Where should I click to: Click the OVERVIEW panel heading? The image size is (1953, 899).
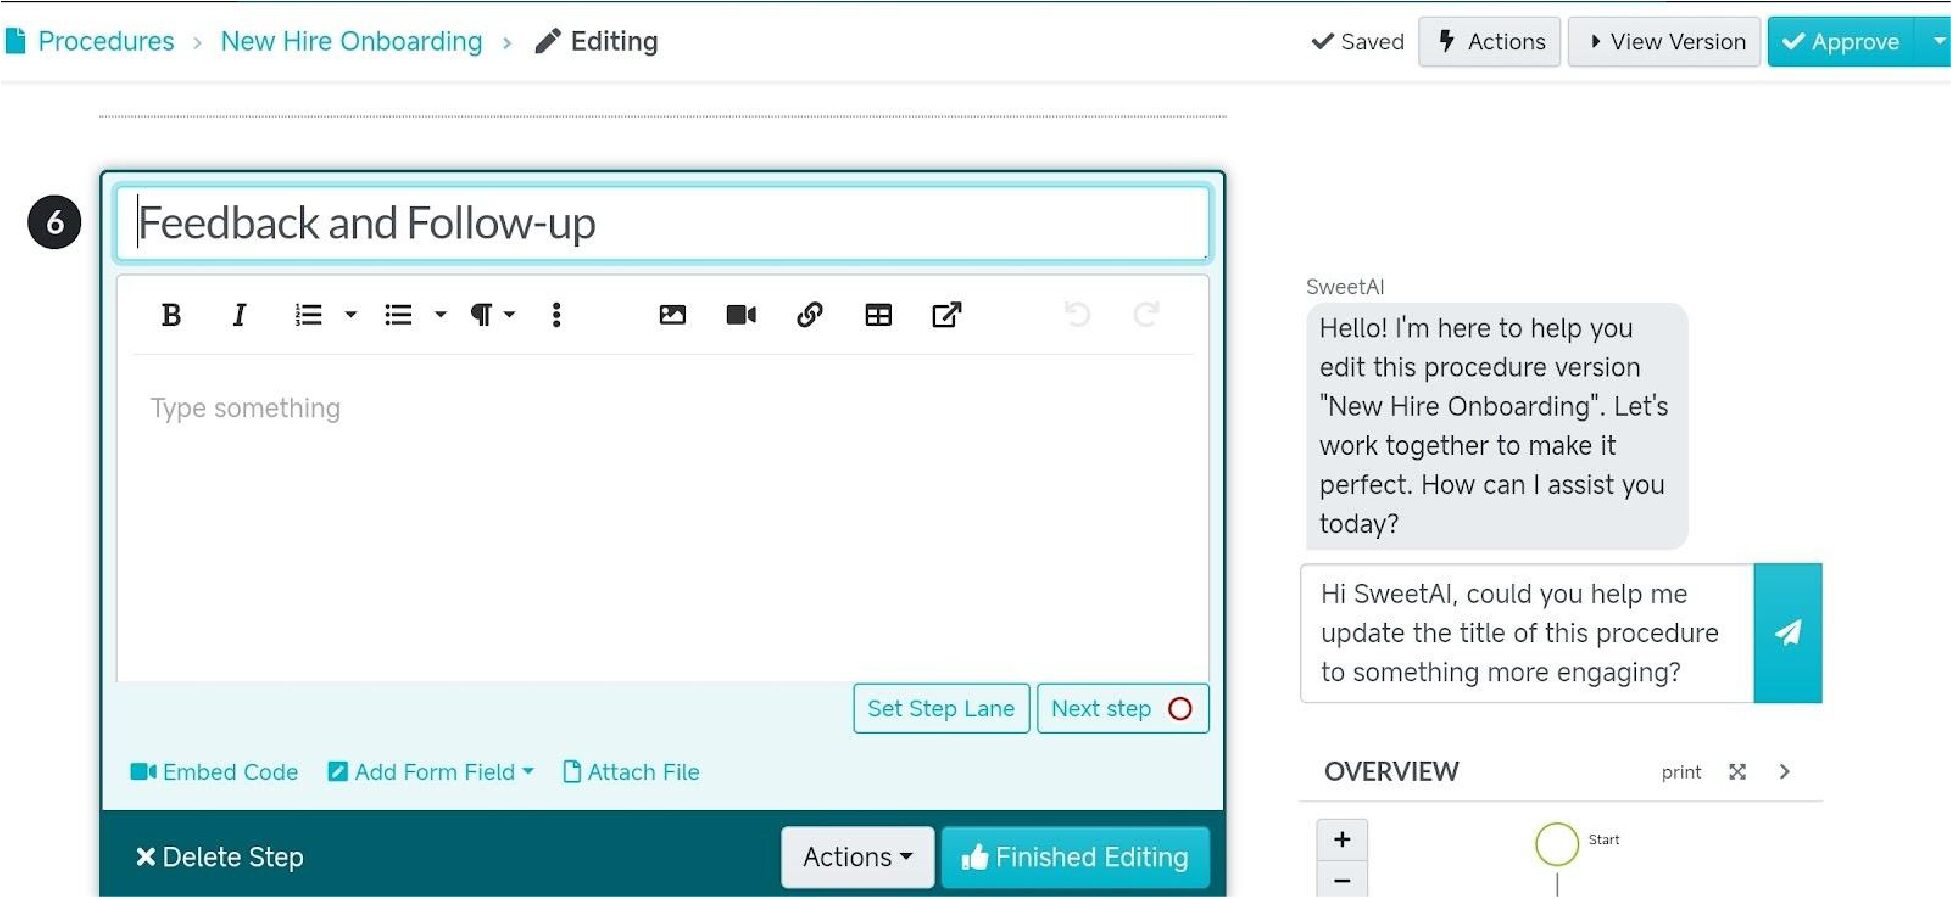click(1391, 772)
